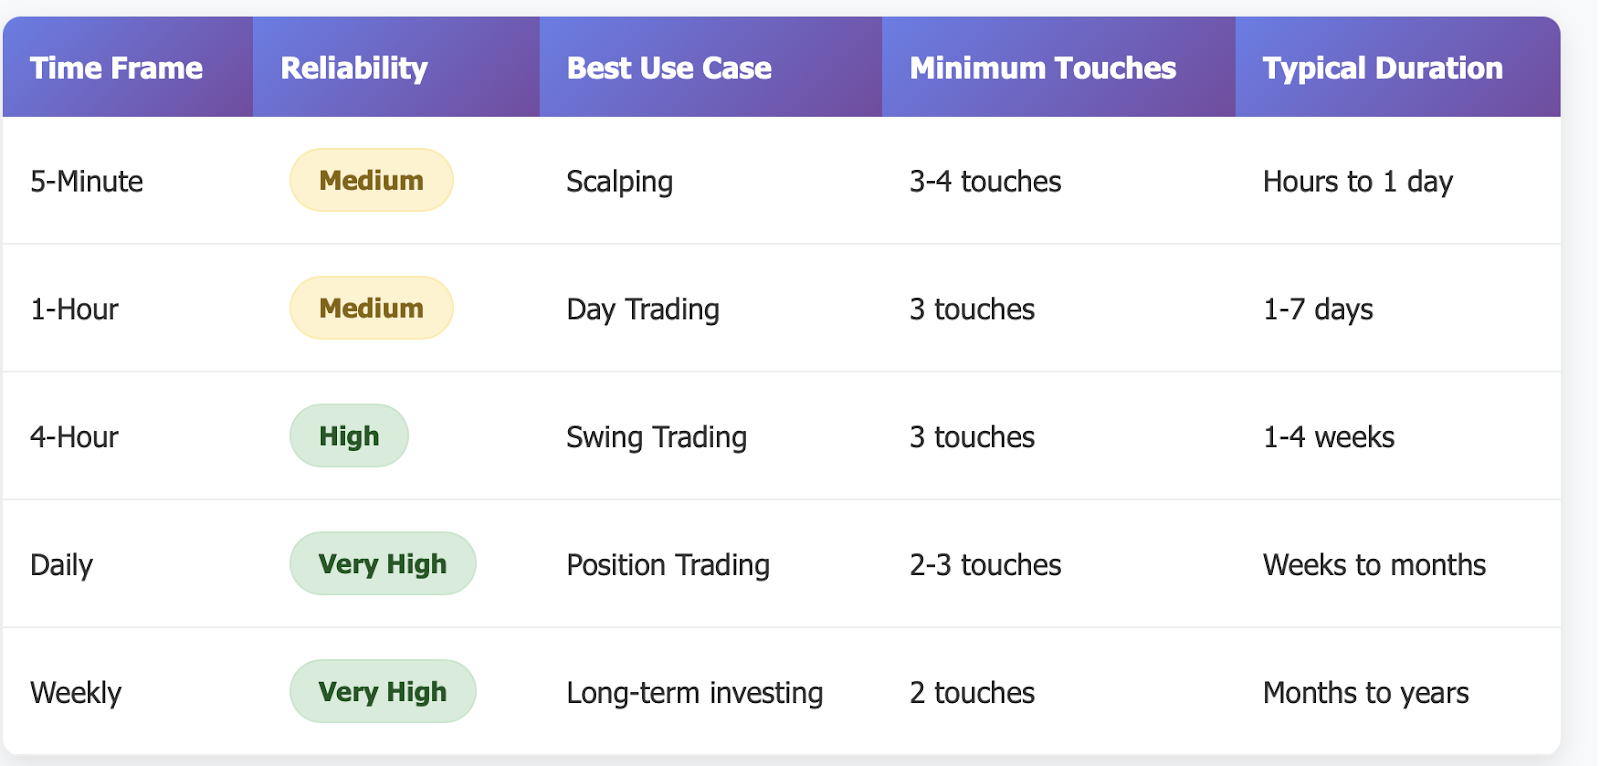This screenshot has width=1600, height=766.
Task: Select the Months to years cell
Action: pos(1366,693)
